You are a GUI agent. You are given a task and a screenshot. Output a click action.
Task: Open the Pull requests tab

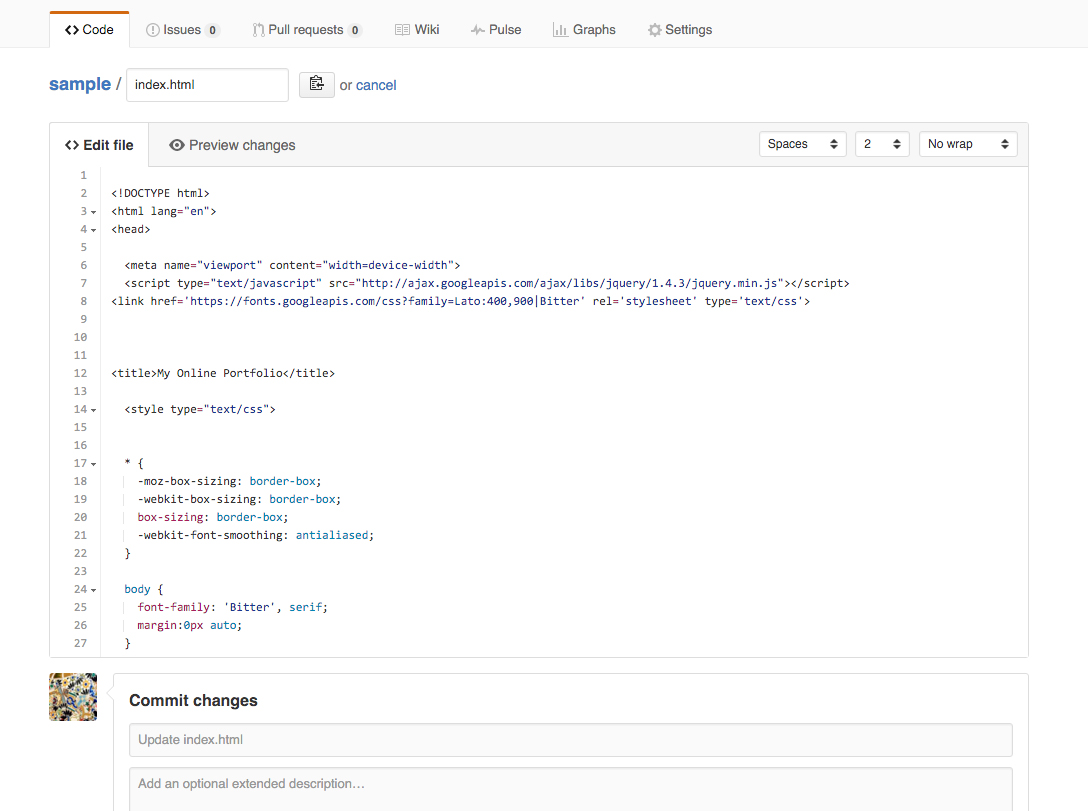[x=306, y=30]
